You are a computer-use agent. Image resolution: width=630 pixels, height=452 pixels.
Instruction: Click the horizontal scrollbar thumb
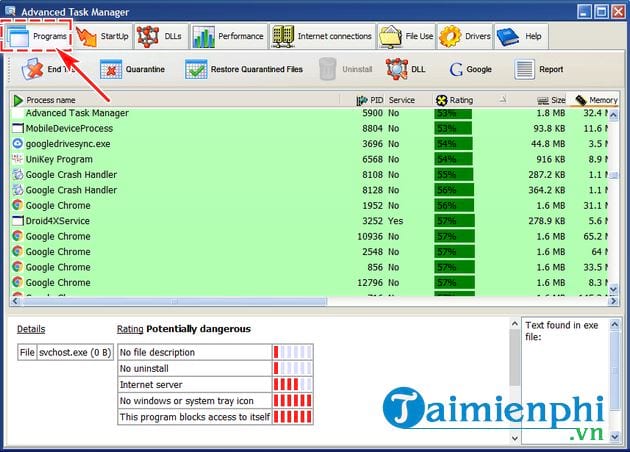point(174,301)
